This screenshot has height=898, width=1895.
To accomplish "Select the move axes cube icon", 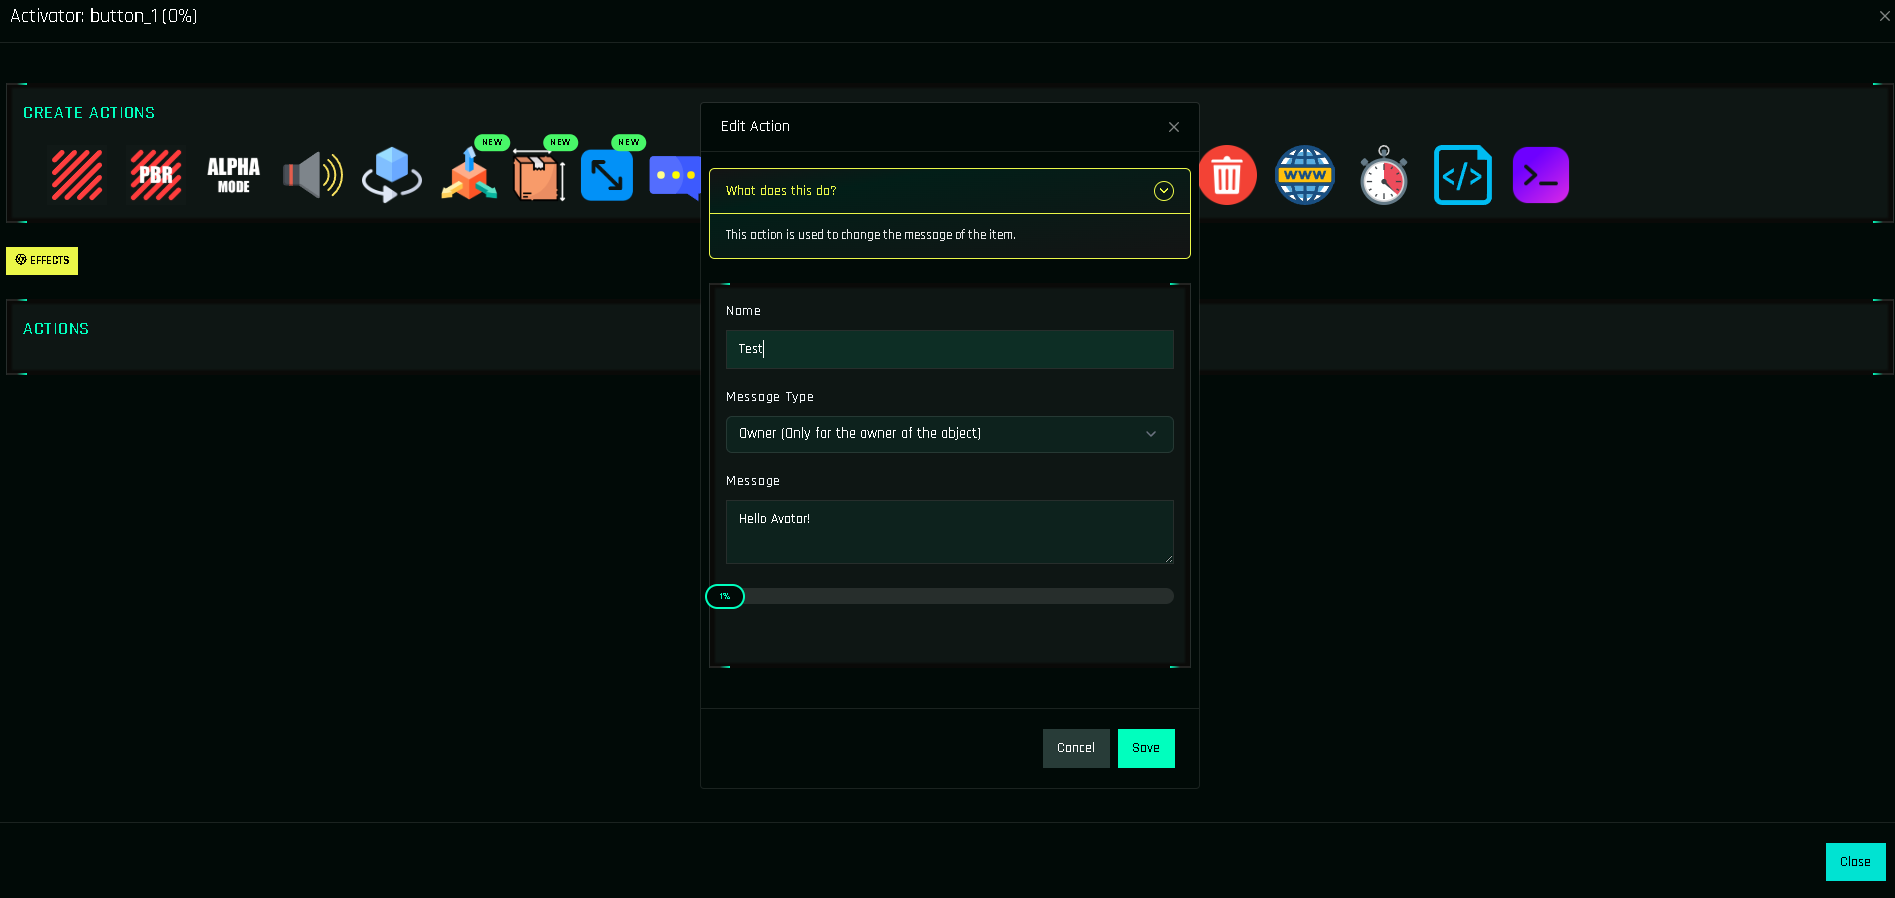I will (x=468, y=176).
